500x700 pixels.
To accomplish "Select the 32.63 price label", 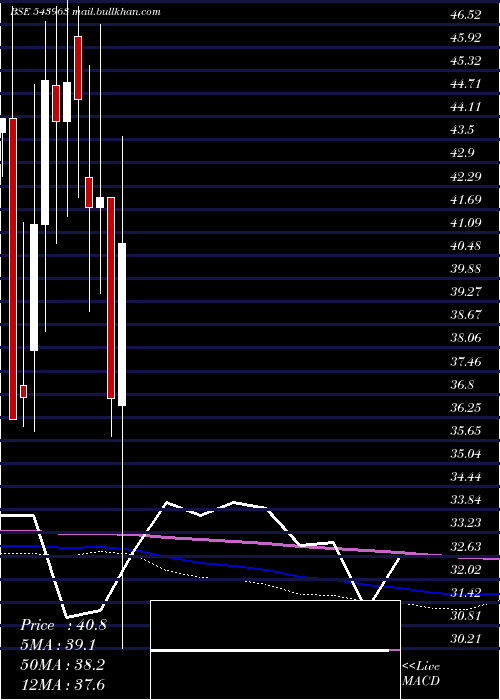I will point(466,546).
